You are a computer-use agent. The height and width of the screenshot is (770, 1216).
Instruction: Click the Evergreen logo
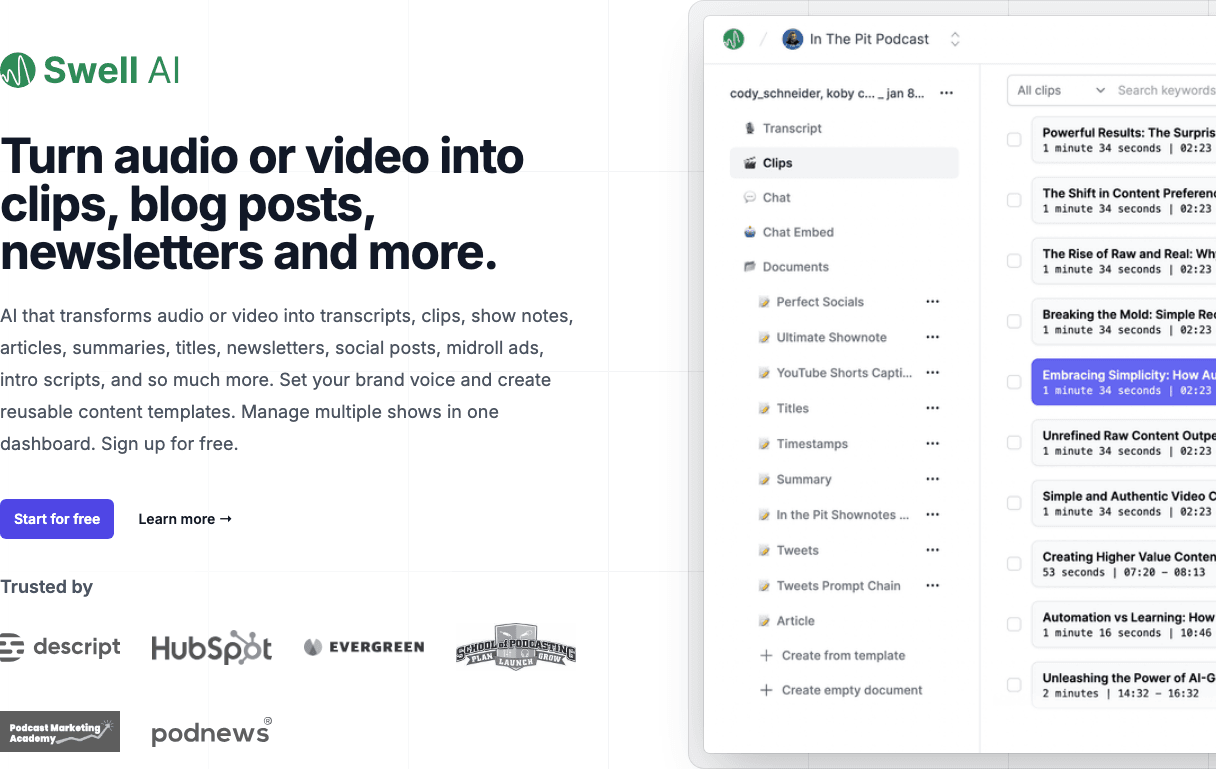point(364,647)
